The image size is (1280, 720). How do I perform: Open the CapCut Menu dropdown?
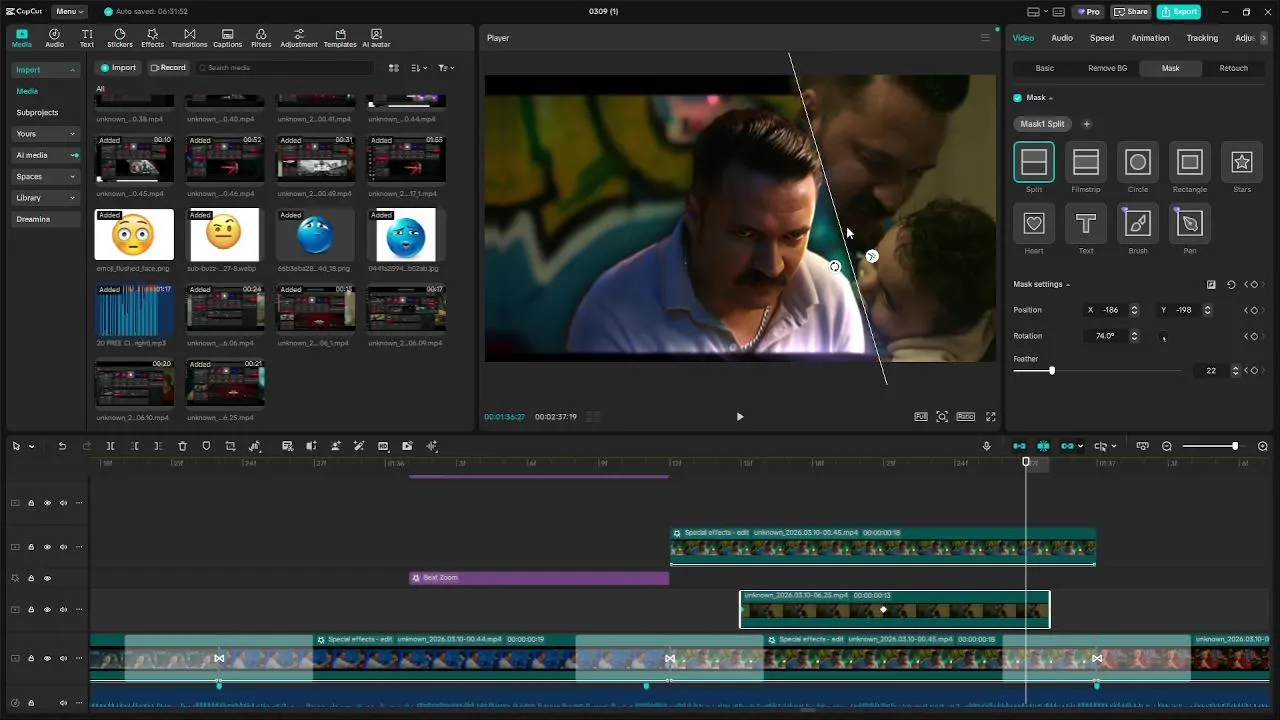(69, 12)
